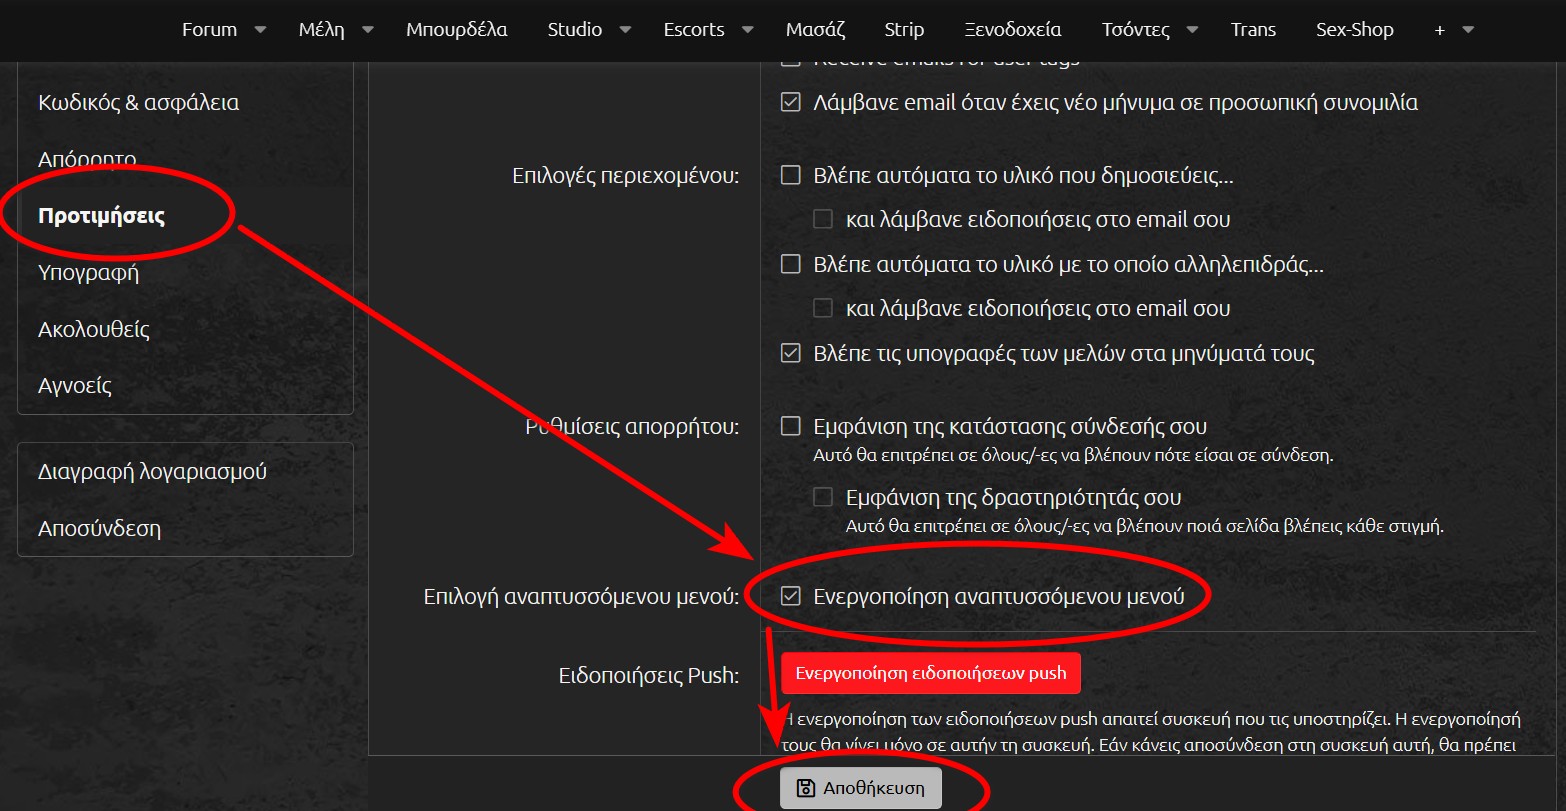Screen dimensions: 1566x811
Task: Expand the Studio dropdown arrow
Action: click(625, 30)
